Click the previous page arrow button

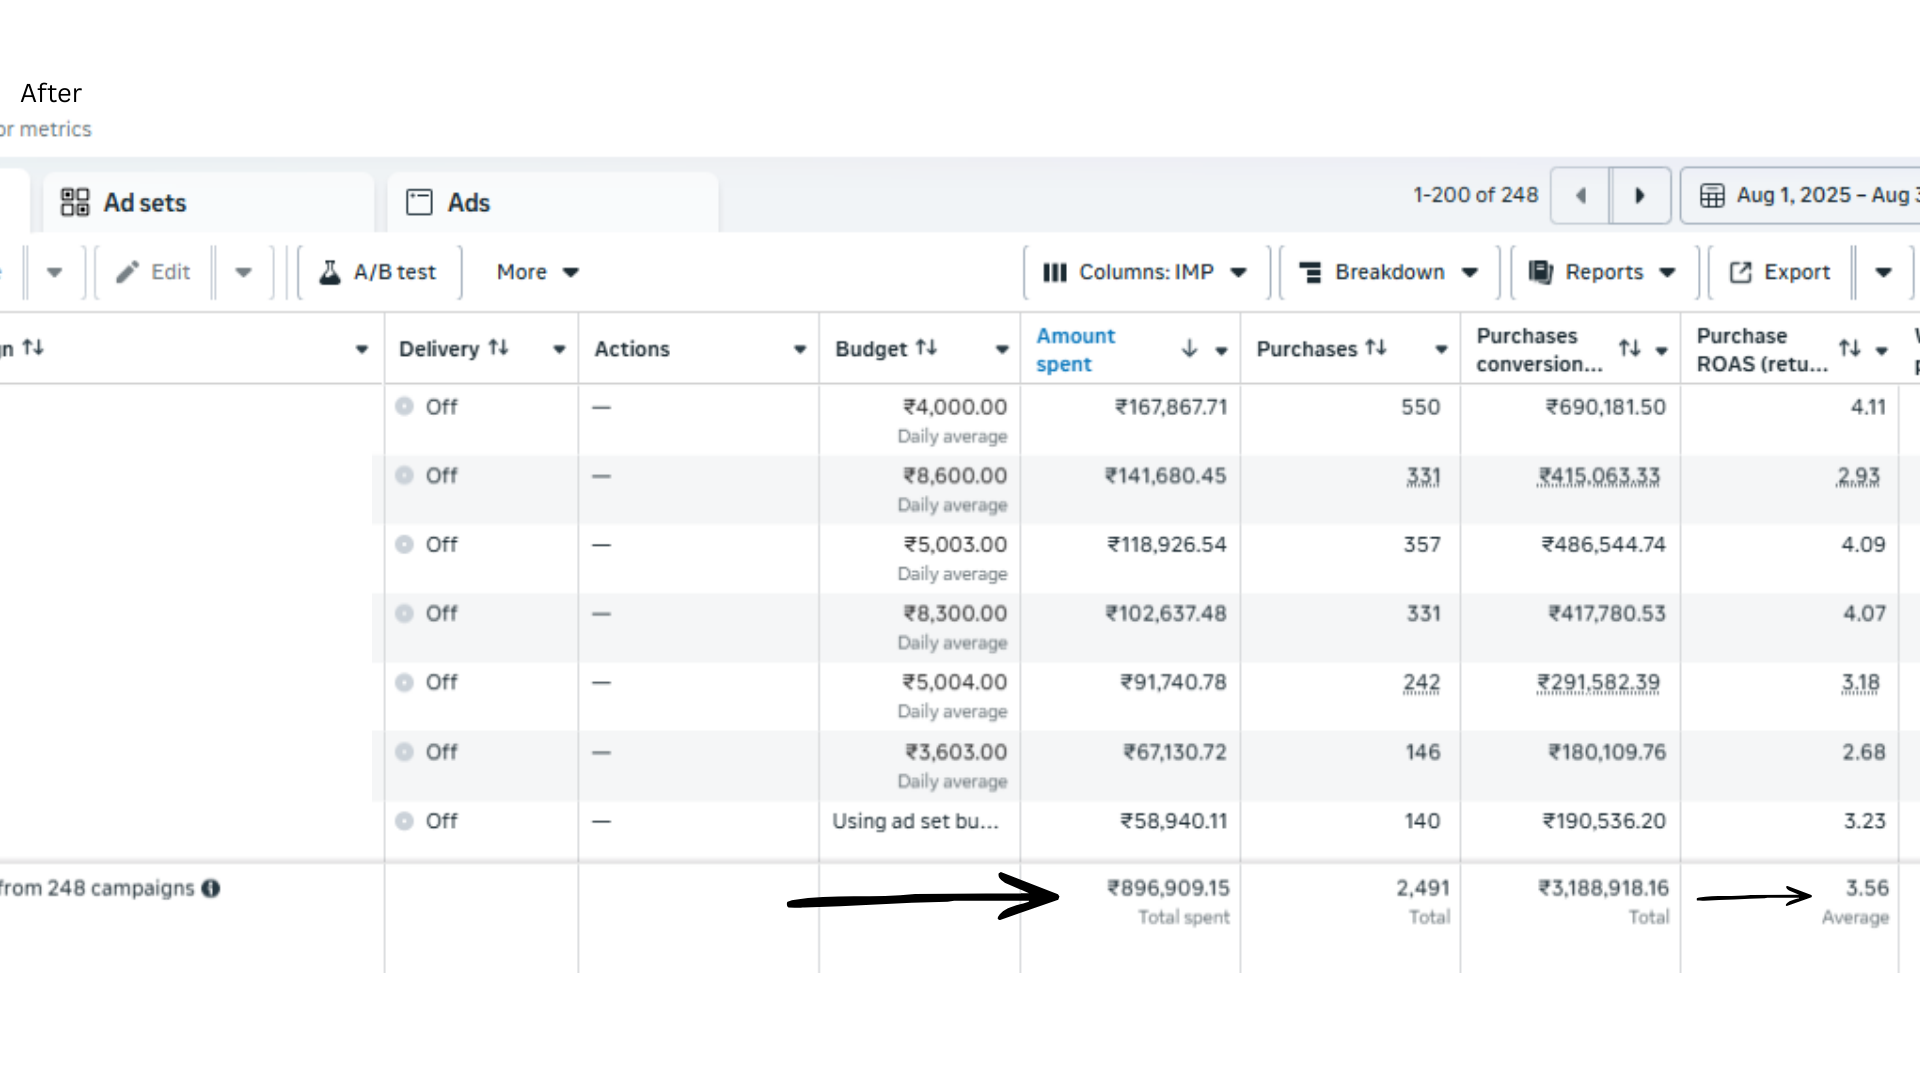[x=1581, y=196]
